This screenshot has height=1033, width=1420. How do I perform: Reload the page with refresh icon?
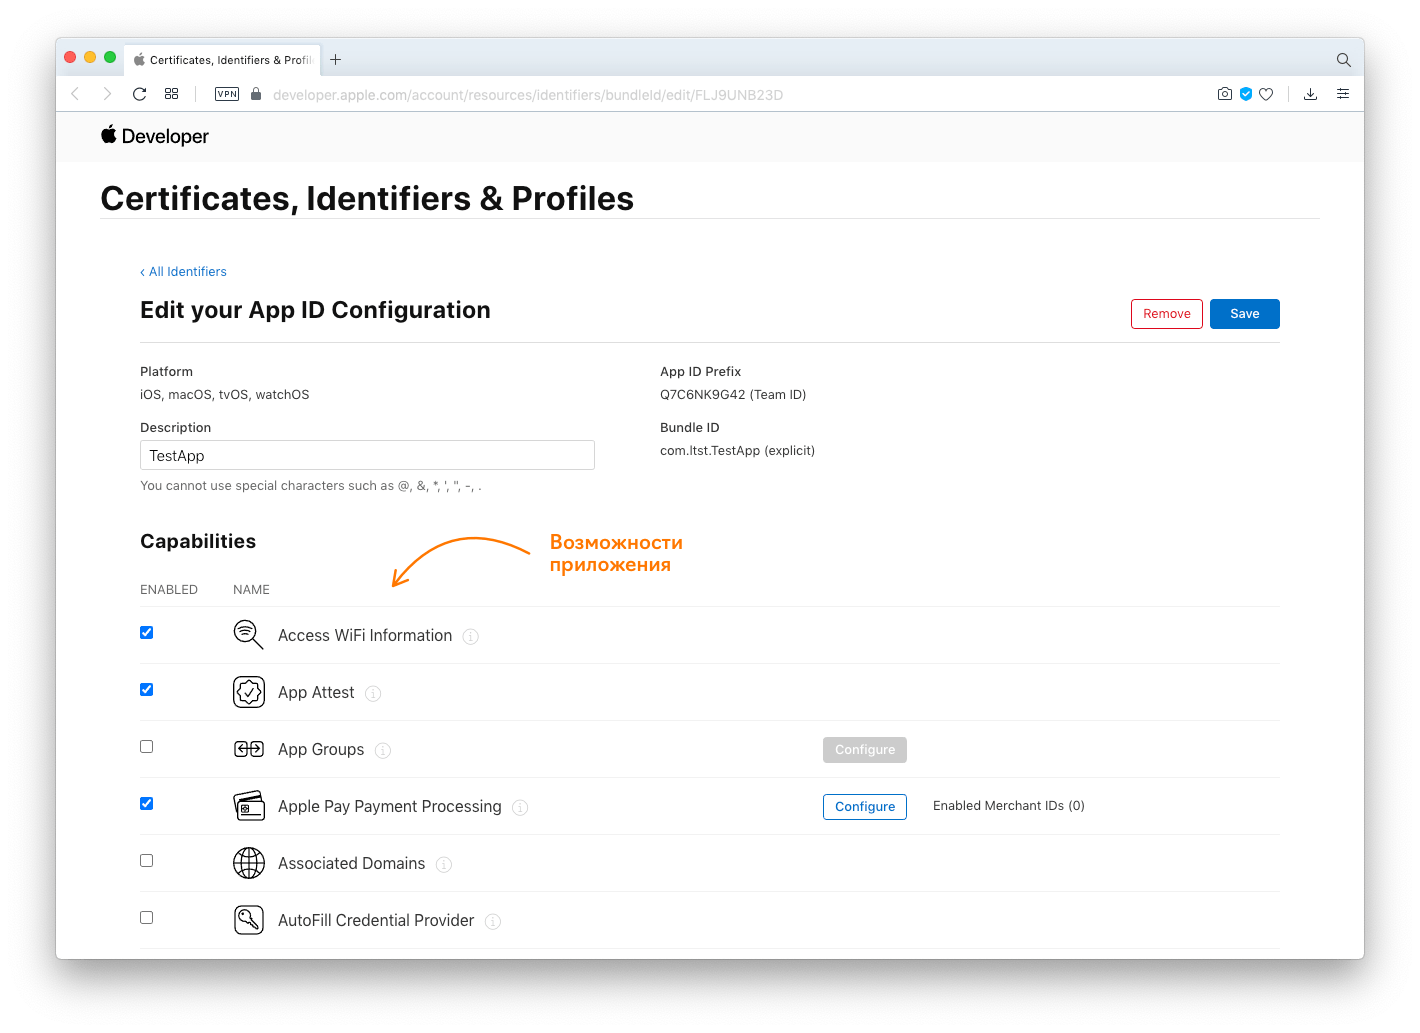pyautogui.click(x=140, y=94)
